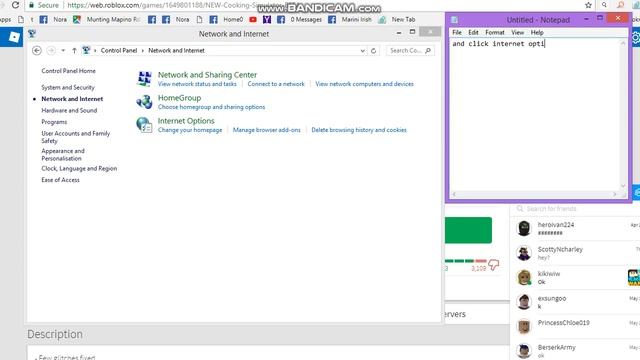
Task: Open Network and Sharing Center icon
Action: point(144,78)
